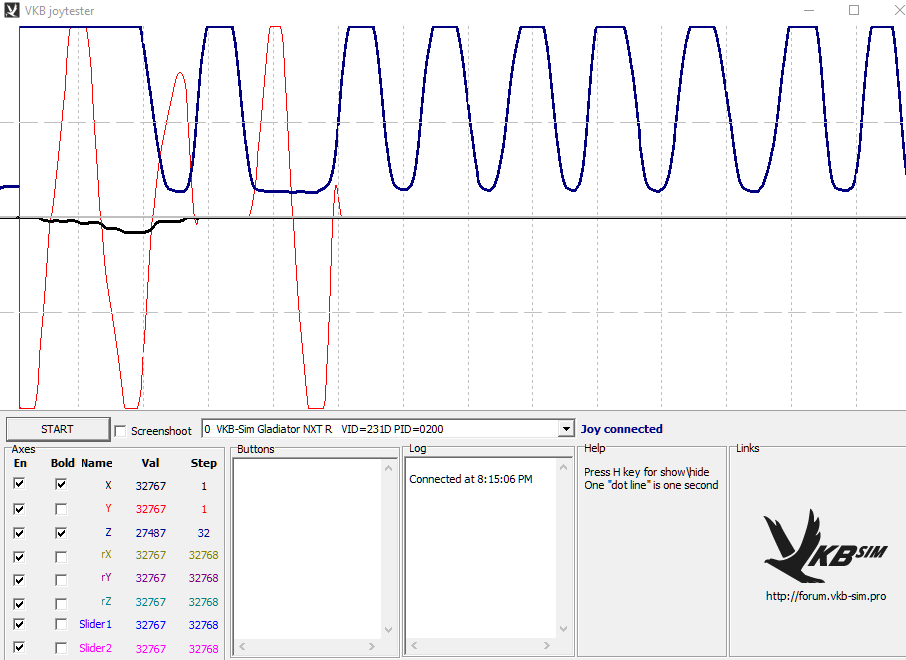This screenshot has width=906, height=660.
Task: Click Buttons list scroll right arrow
Action: point(372,646)
